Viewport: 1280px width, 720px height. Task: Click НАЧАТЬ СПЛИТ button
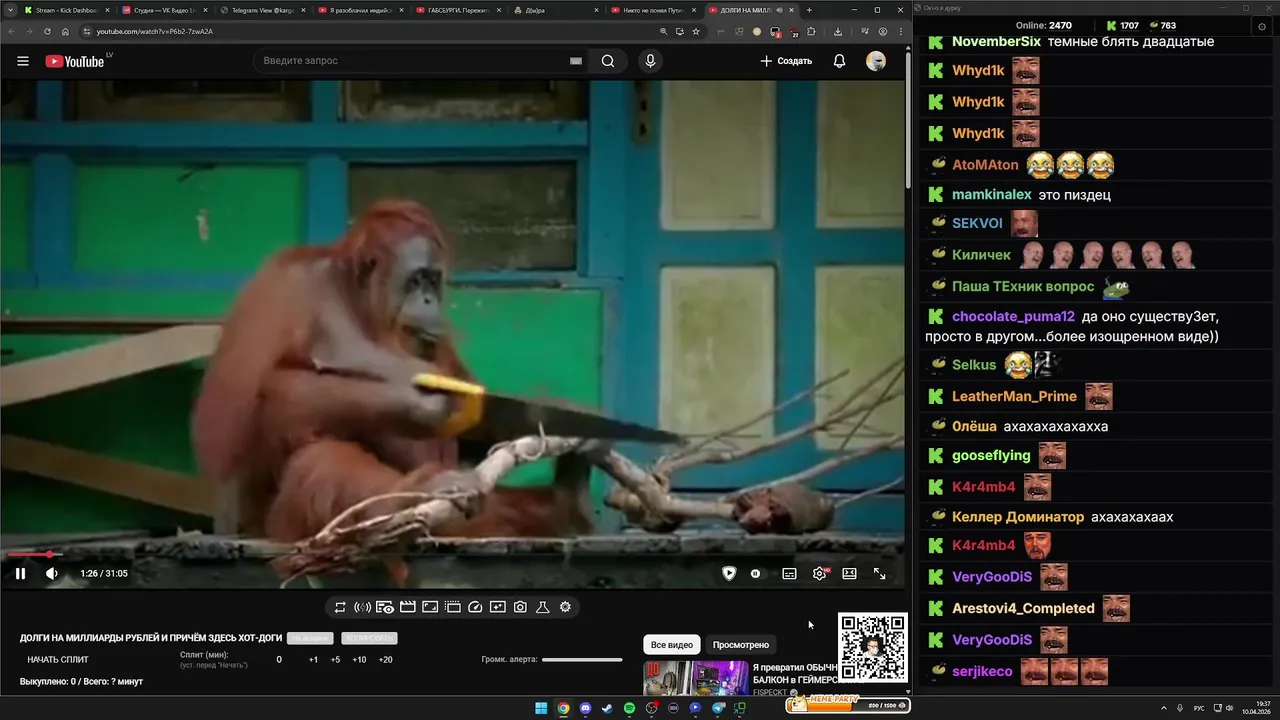[58, 660]
